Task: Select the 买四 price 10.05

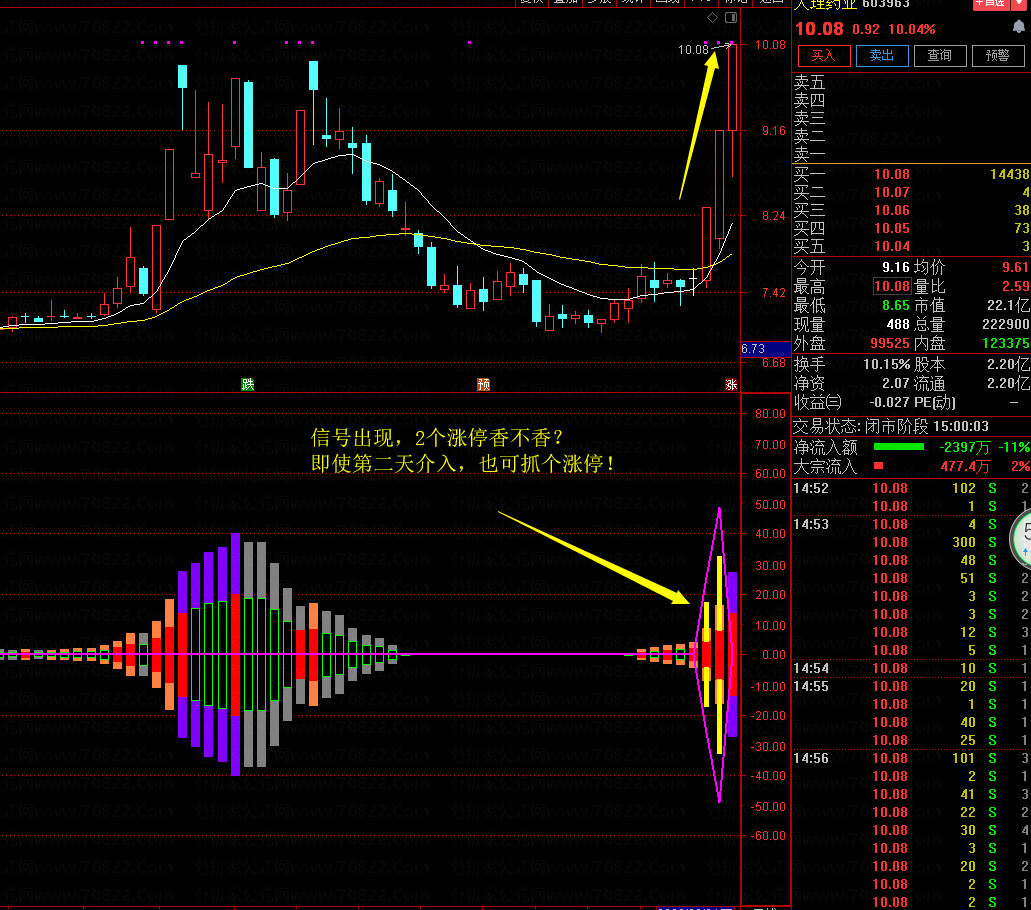Action: [892, 228]
